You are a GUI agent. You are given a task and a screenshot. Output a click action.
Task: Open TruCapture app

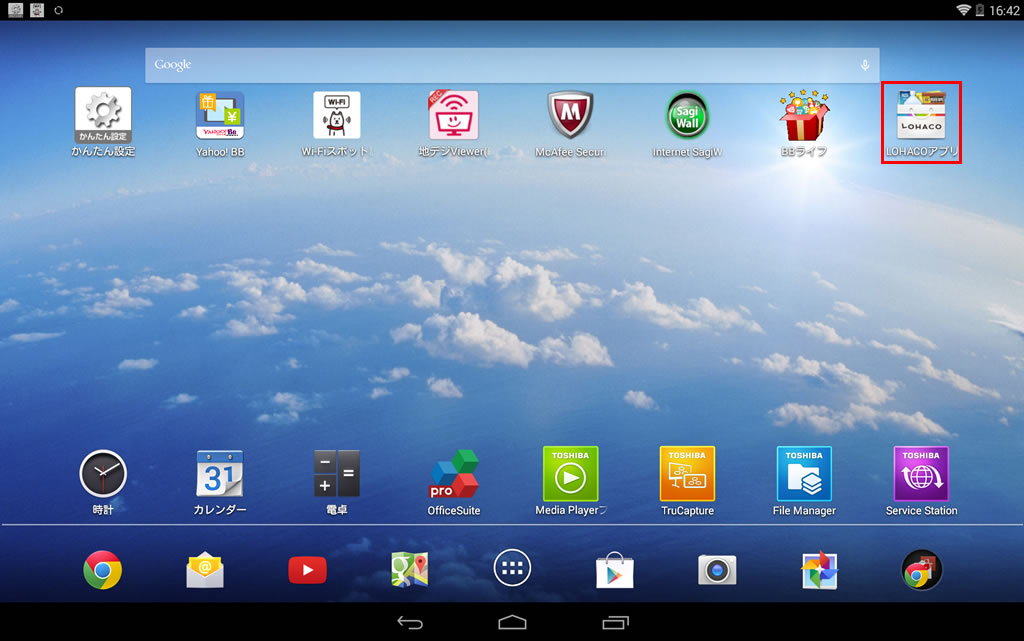coord(687,474)
